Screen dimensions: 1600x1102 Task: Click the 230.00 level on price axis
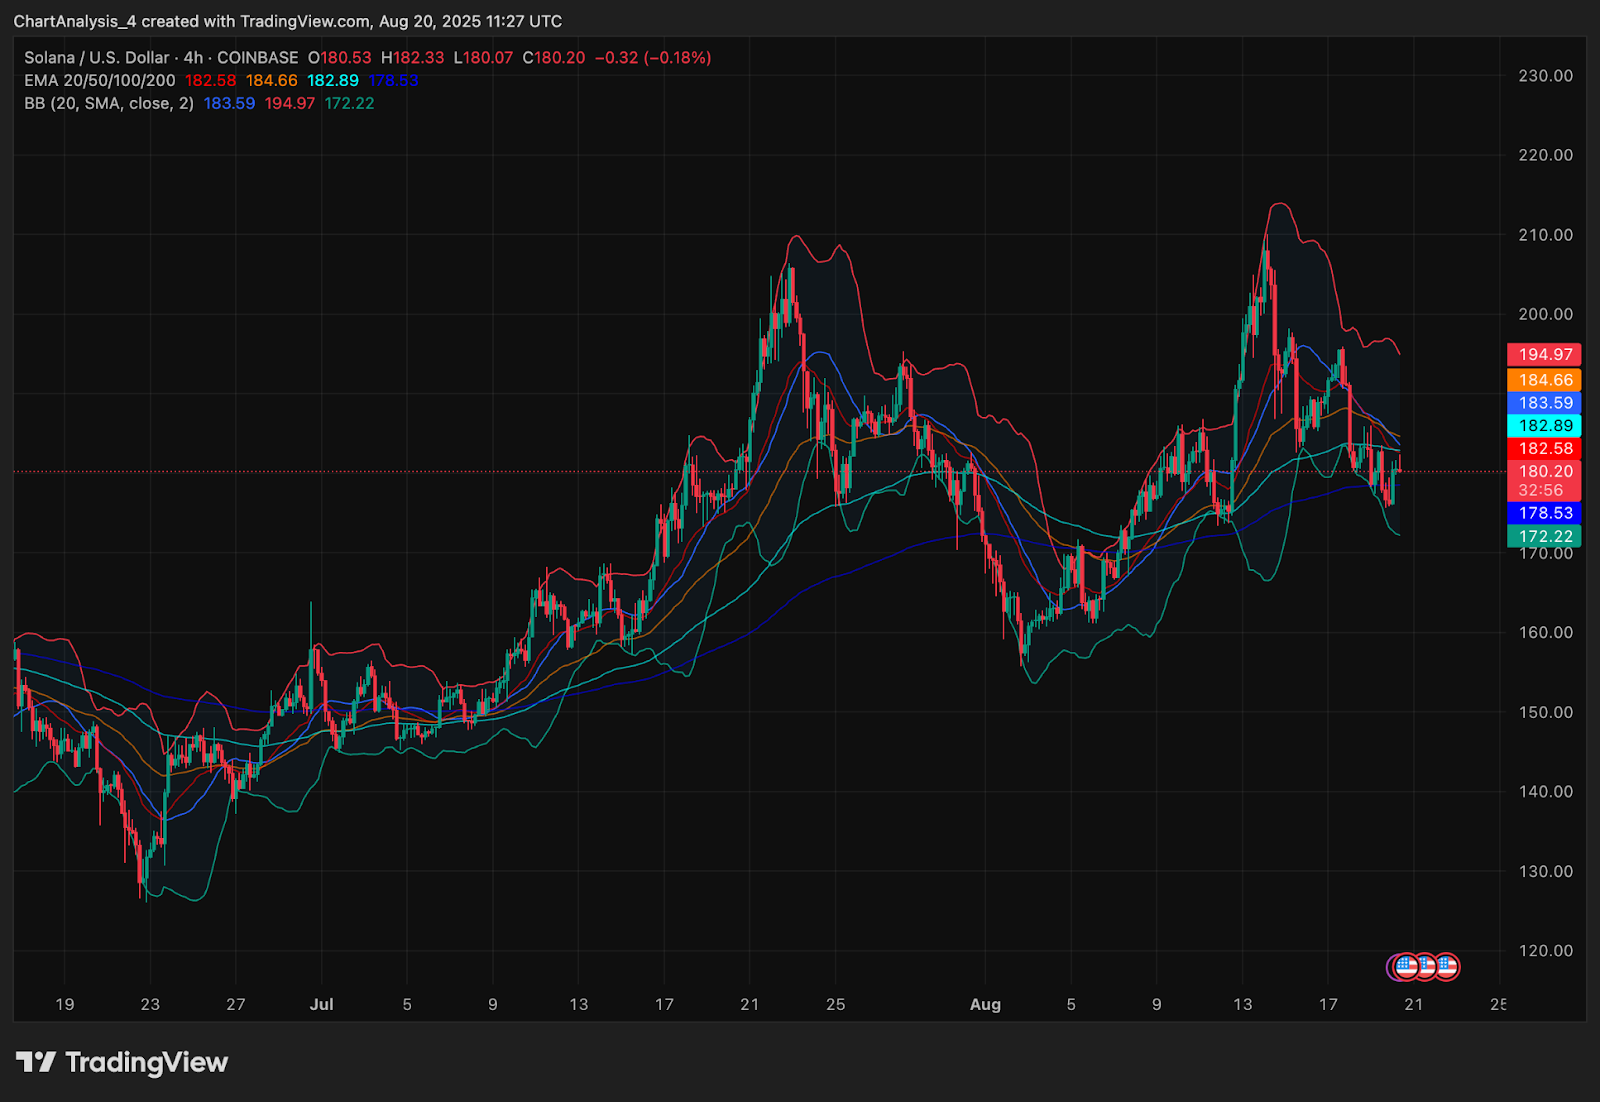click(x=1545, y=76)
